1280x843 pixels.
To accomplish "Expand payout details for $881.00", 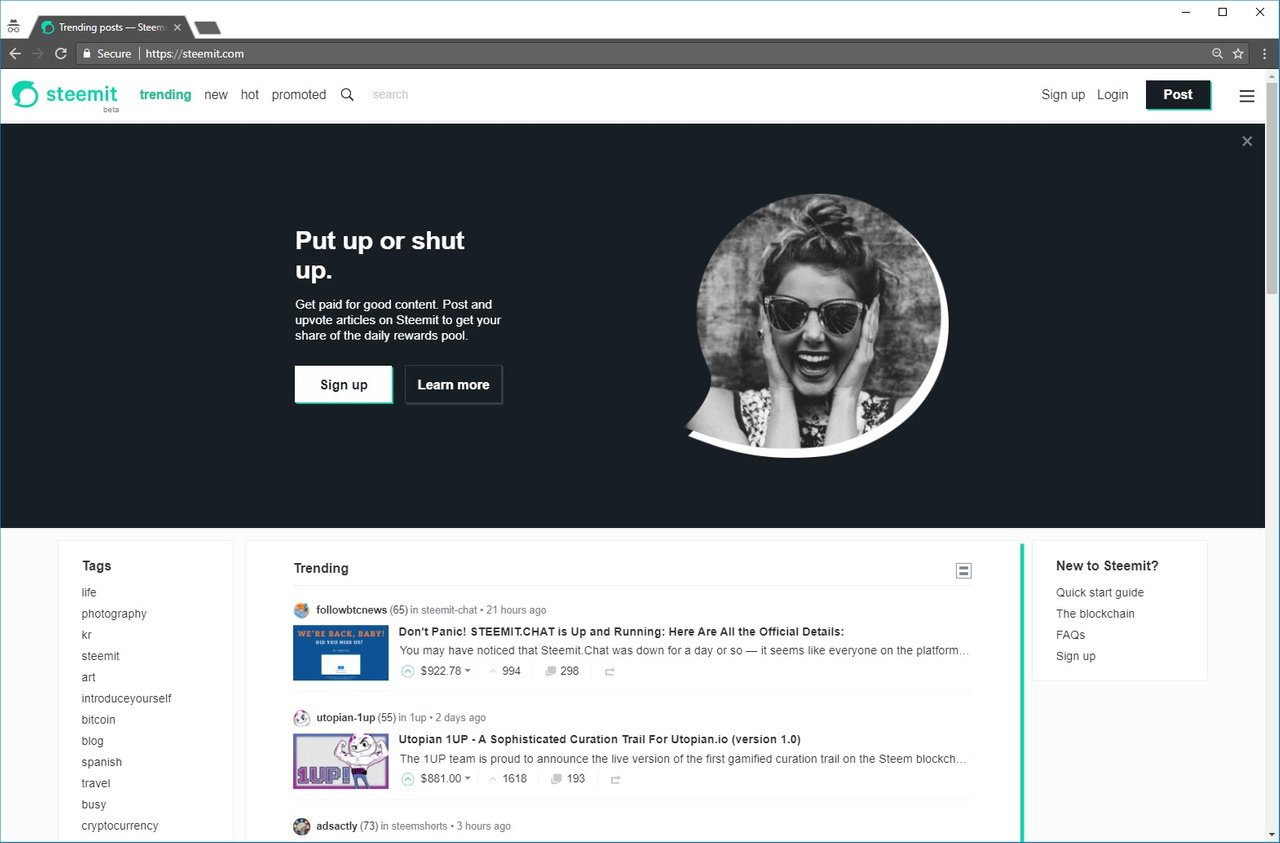I will coord(467,779).
